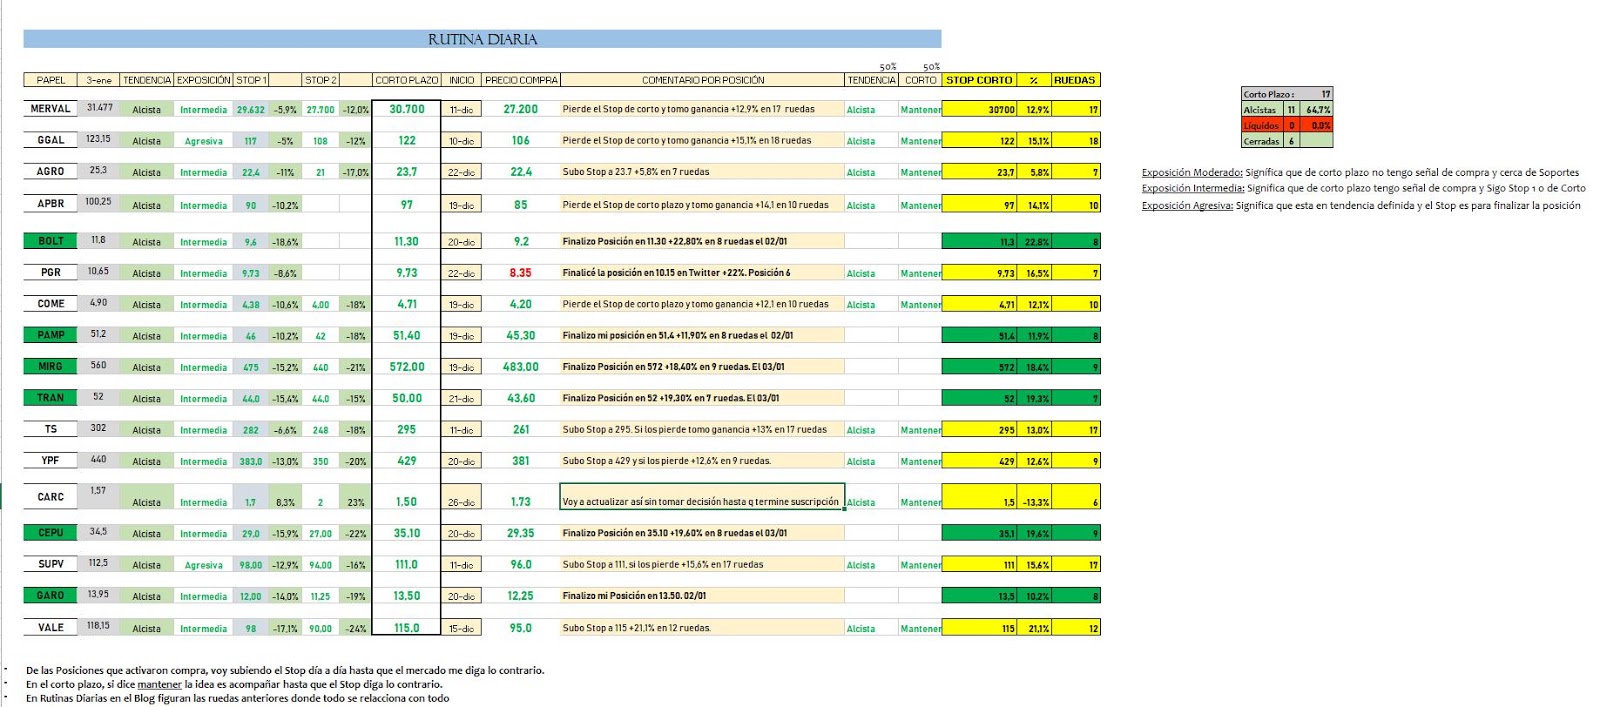Select the CARC ticker cell
Screen dimensions: 1600x707
pos(51,496)
